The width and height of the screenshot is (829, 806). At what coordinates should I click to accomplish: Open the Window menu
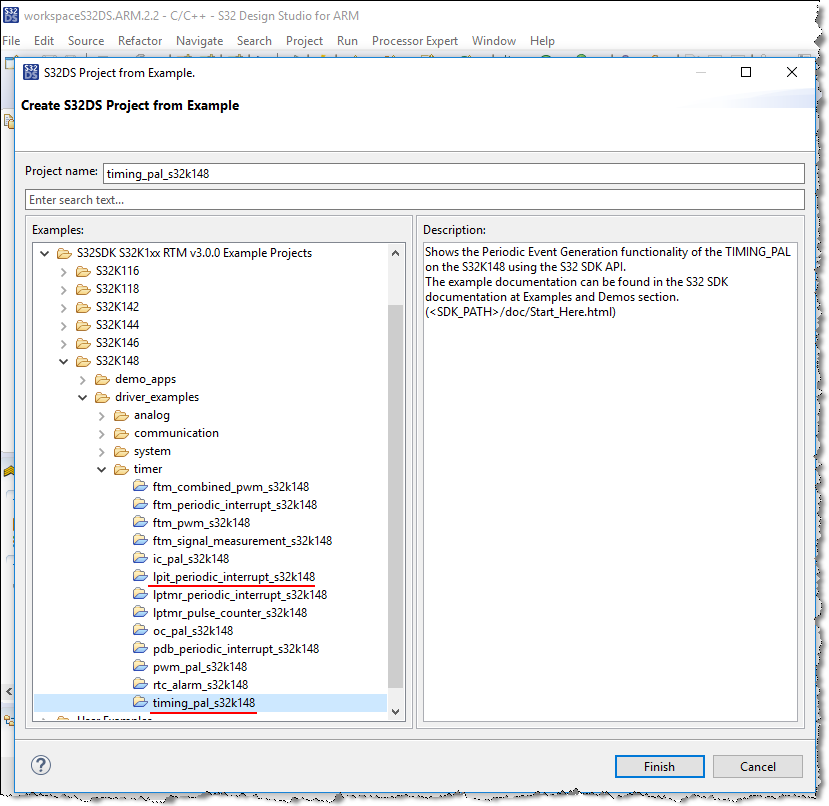pyautogui.click(x=493, y=41)
